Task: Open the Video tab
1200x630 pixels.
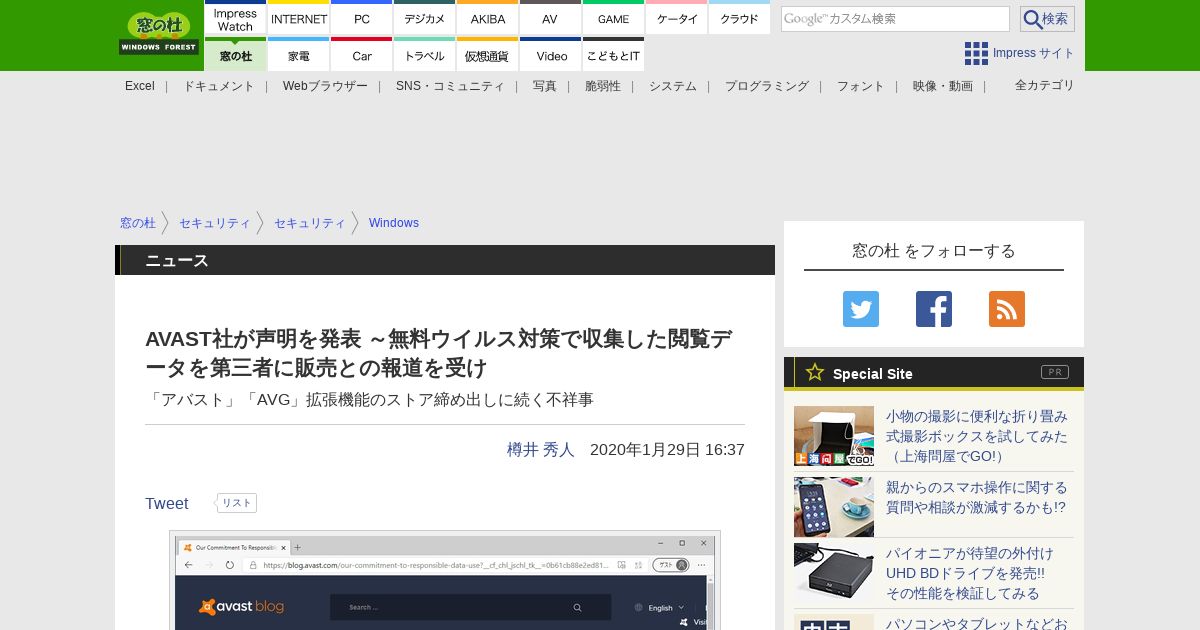Action: (550, 55)
